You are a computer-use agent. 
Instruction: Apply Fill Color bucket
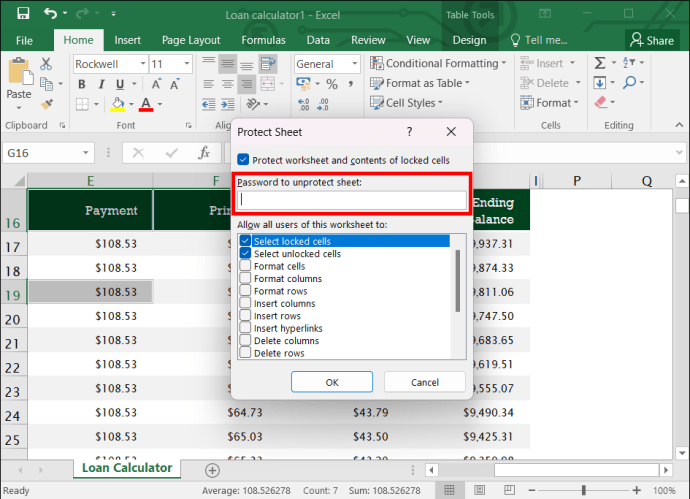(117, 104)
